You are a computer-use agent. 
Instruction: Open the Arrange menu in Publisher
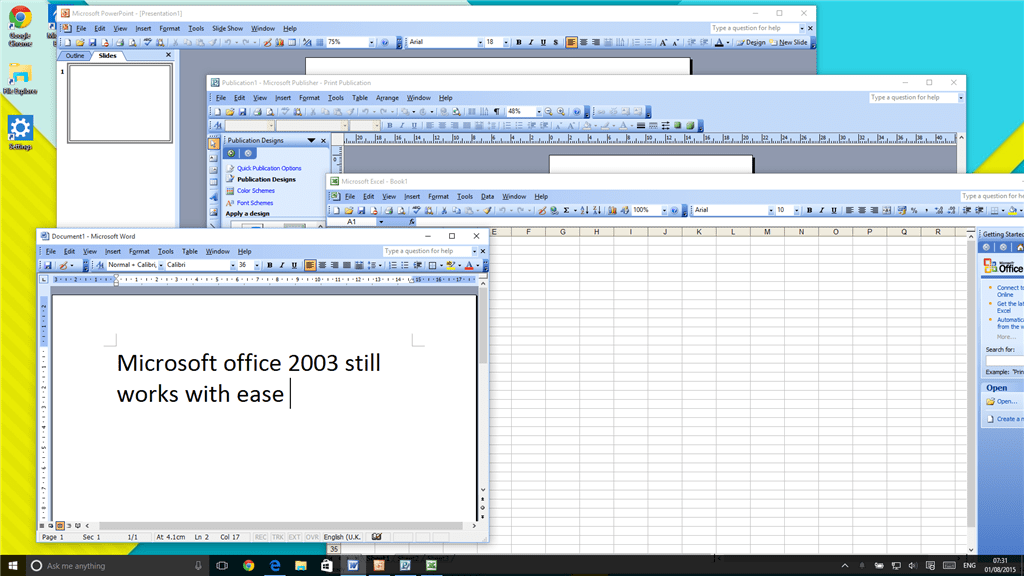point(387,98)
